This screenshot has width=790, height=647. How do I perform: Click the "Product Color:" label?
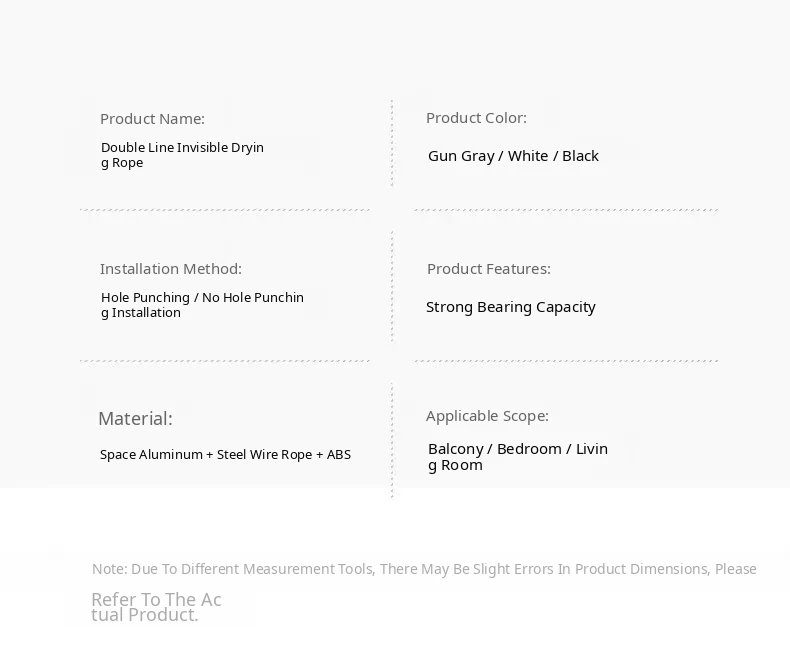476,118
